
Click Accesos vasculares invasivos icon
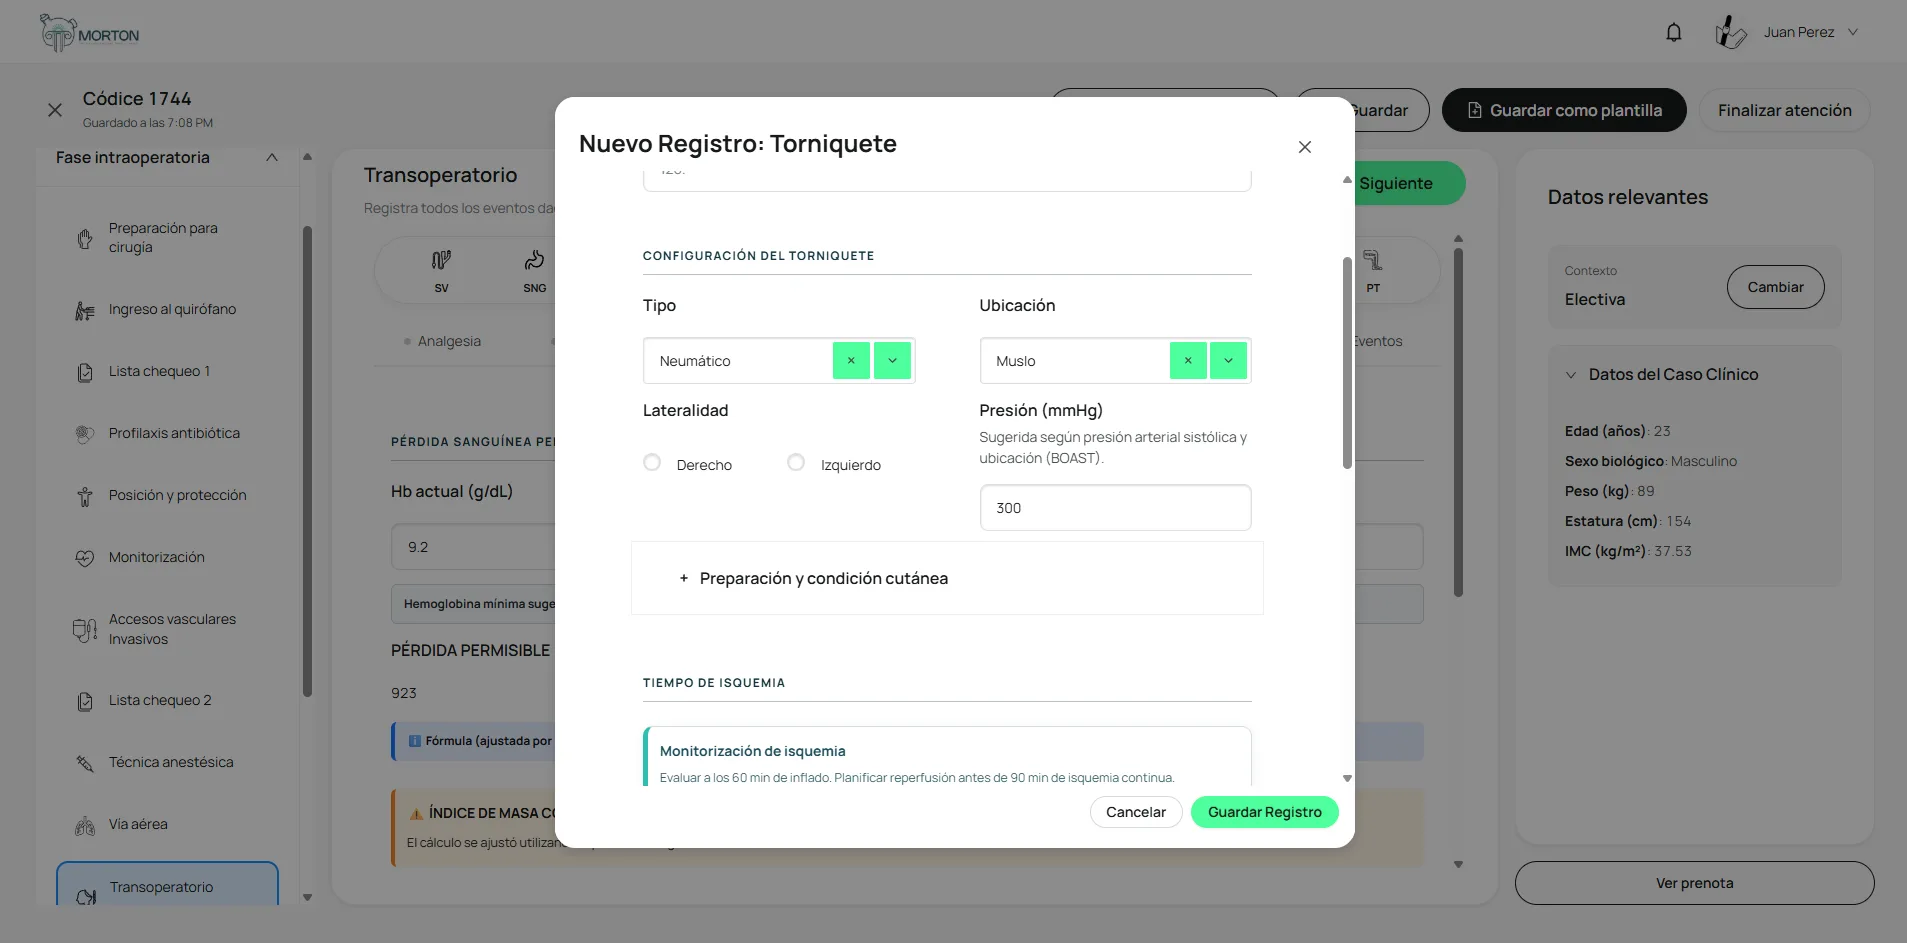point(85,630)
